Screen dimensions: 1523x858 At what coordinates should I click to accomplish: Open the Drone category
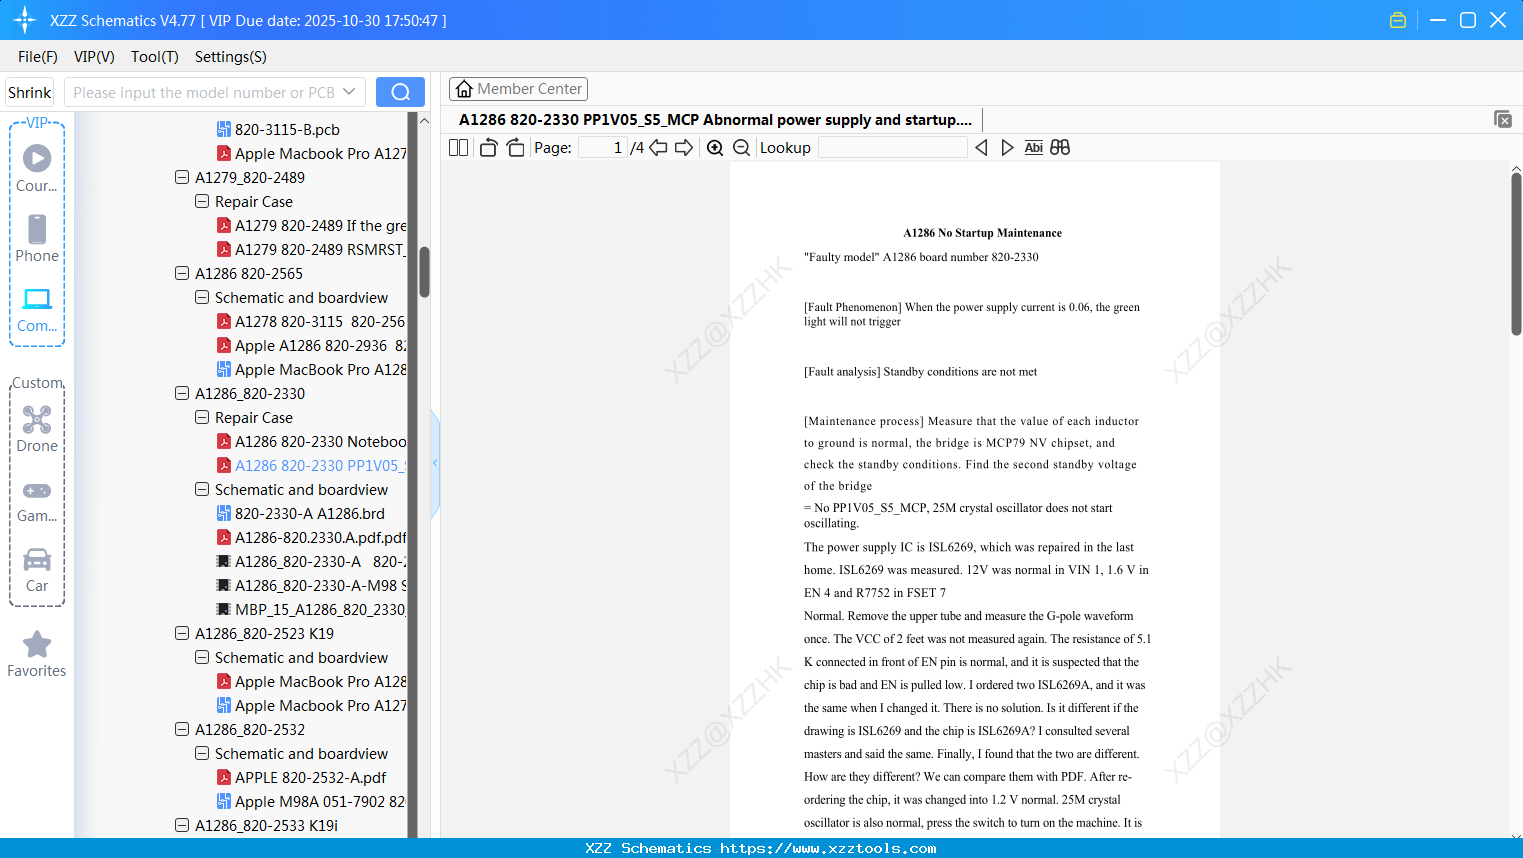pyautogui.click(x=37, y=430)
